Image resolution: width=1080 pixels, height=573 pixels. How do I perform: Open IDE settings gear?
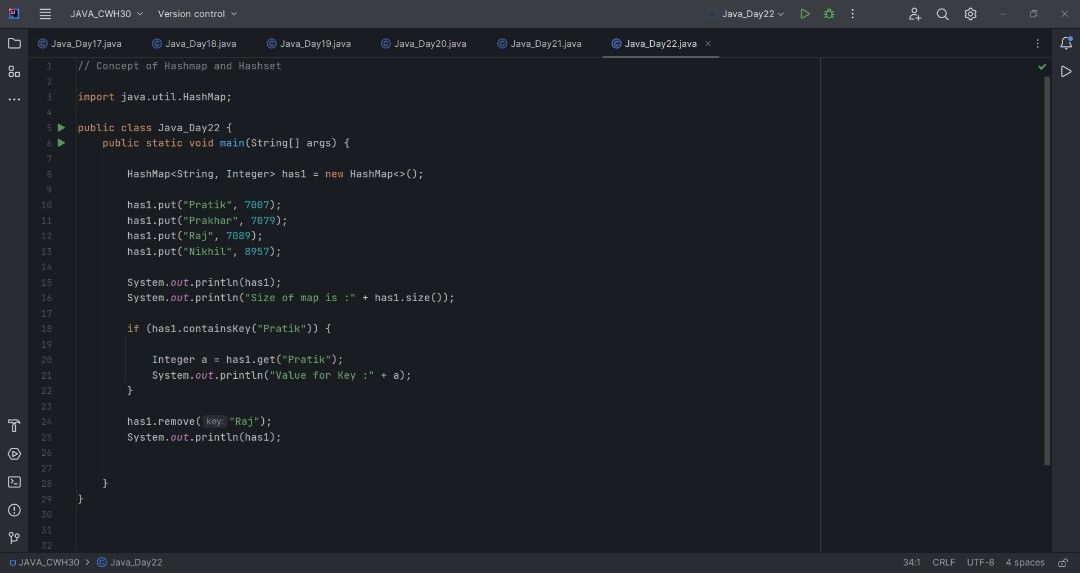tap(970, 14)
